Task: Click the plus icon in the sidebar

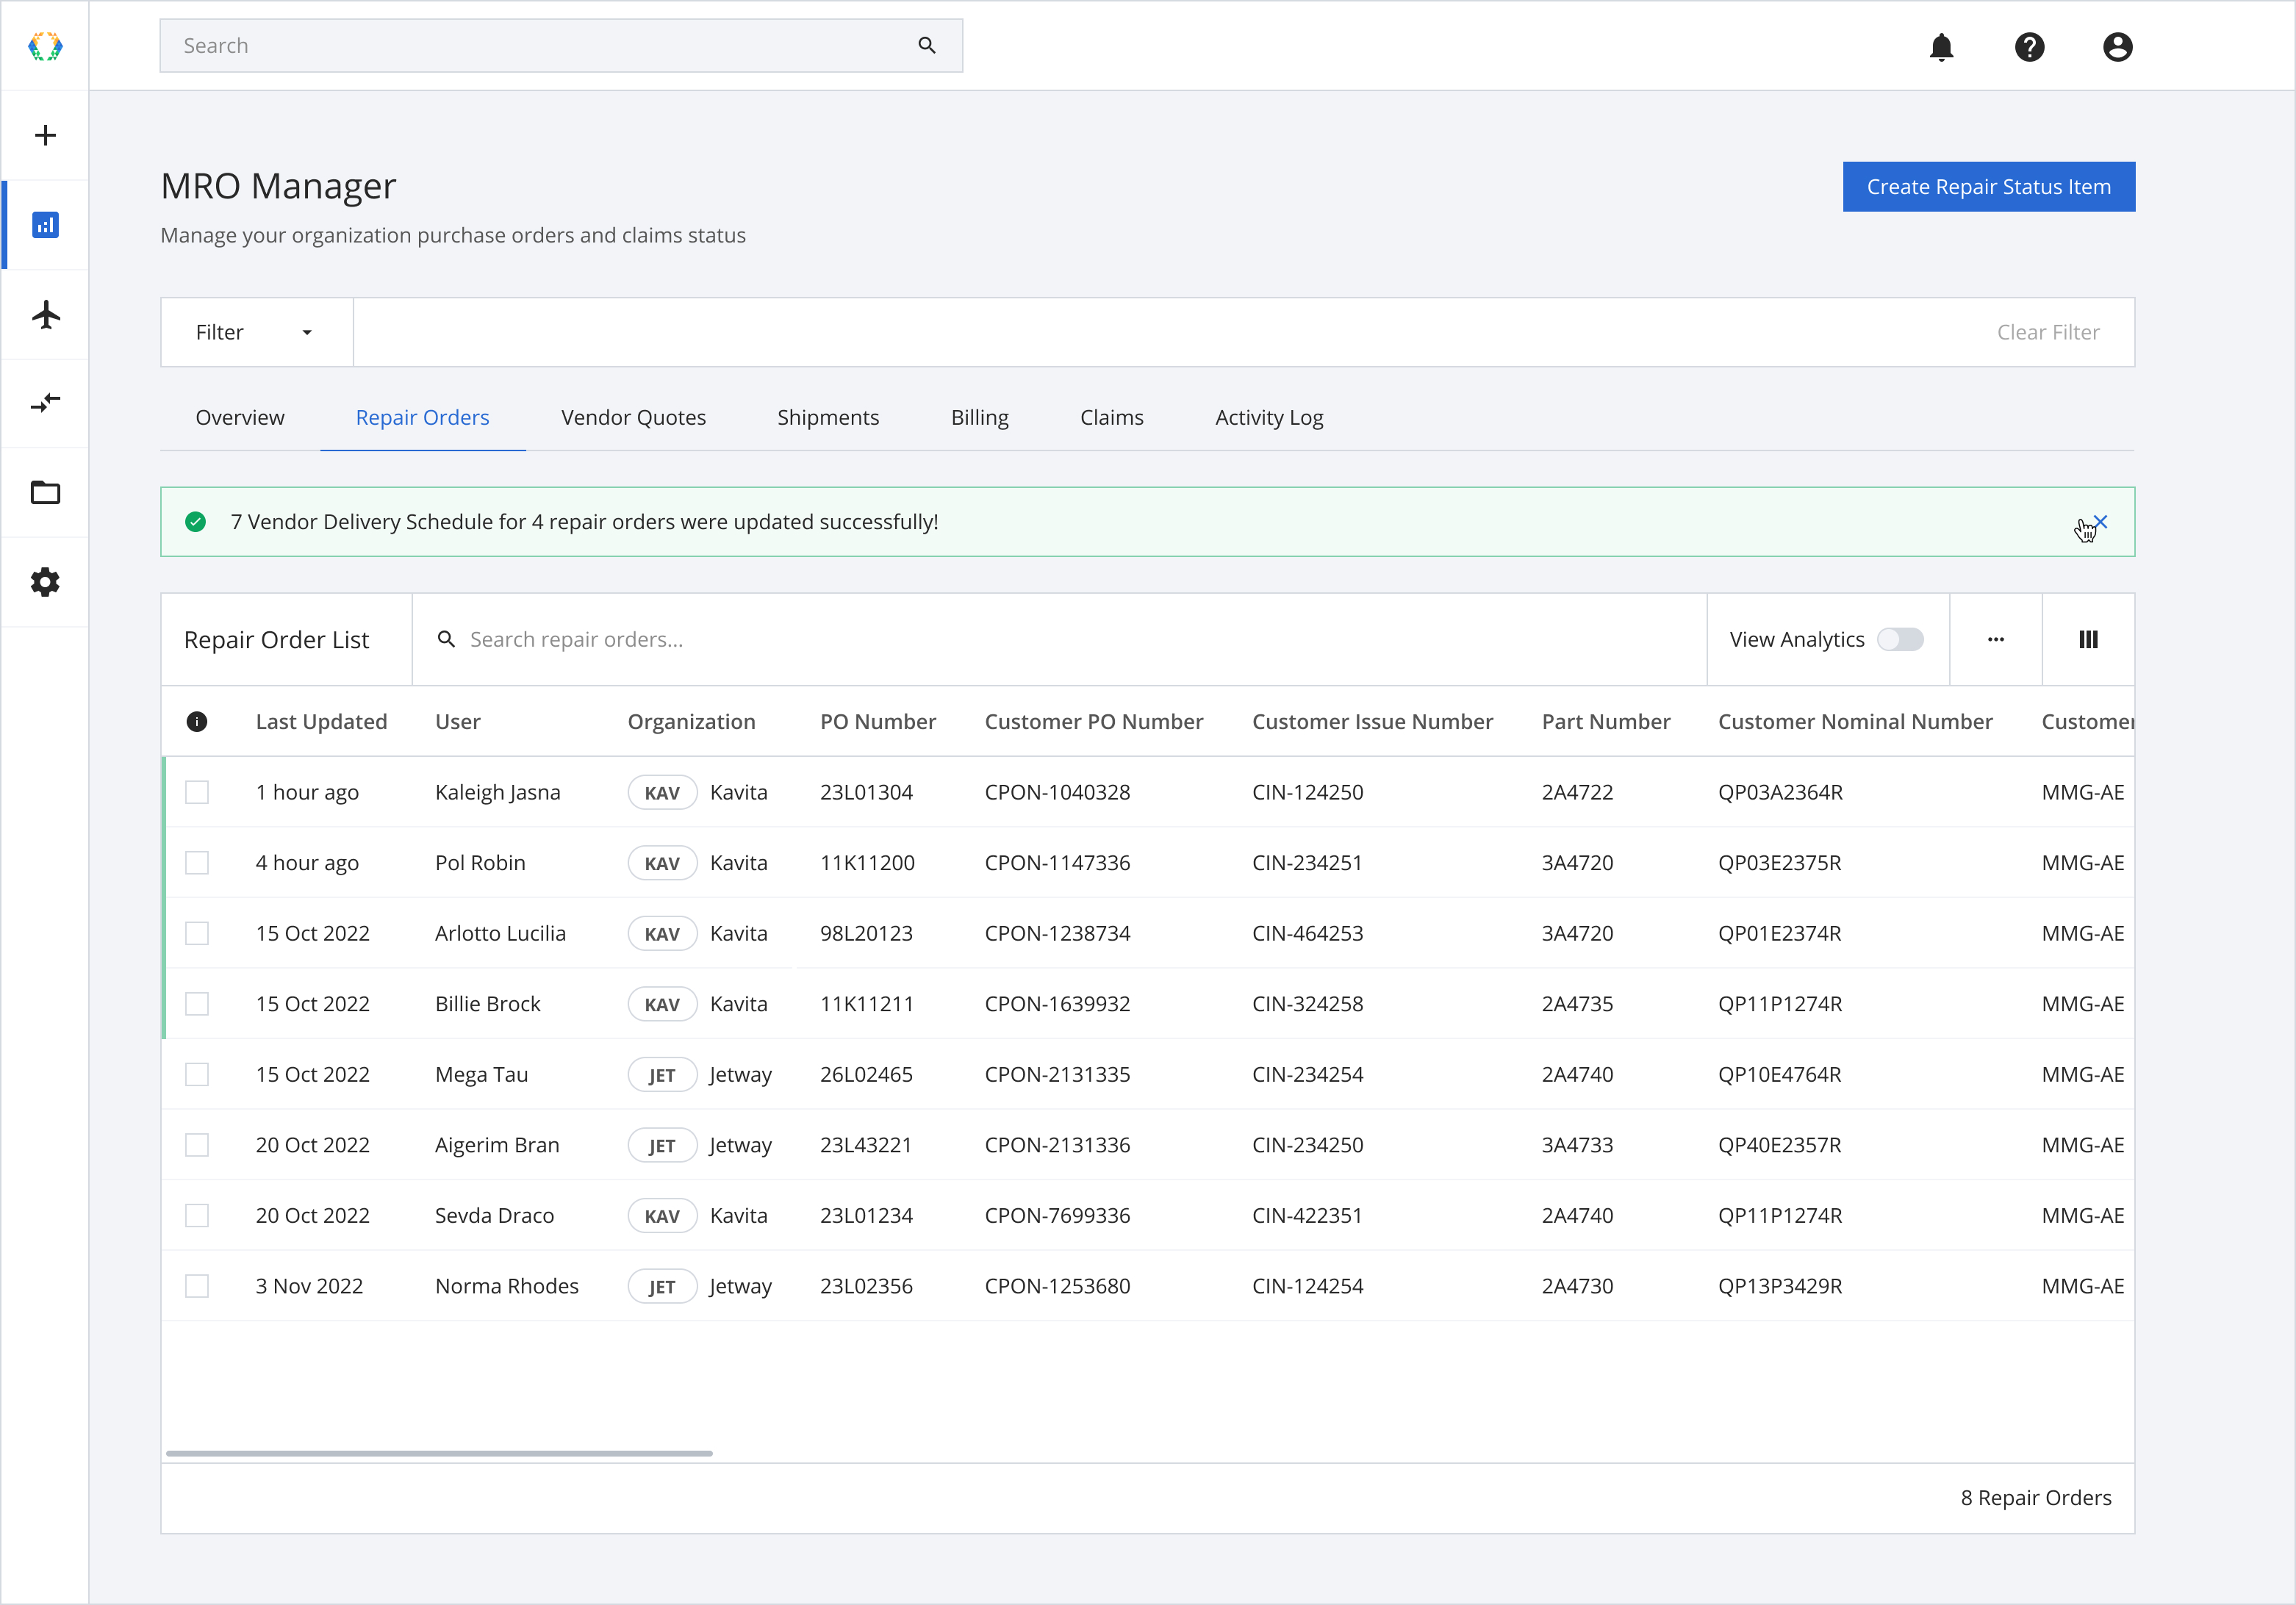Action: click(x=45, y=135)
